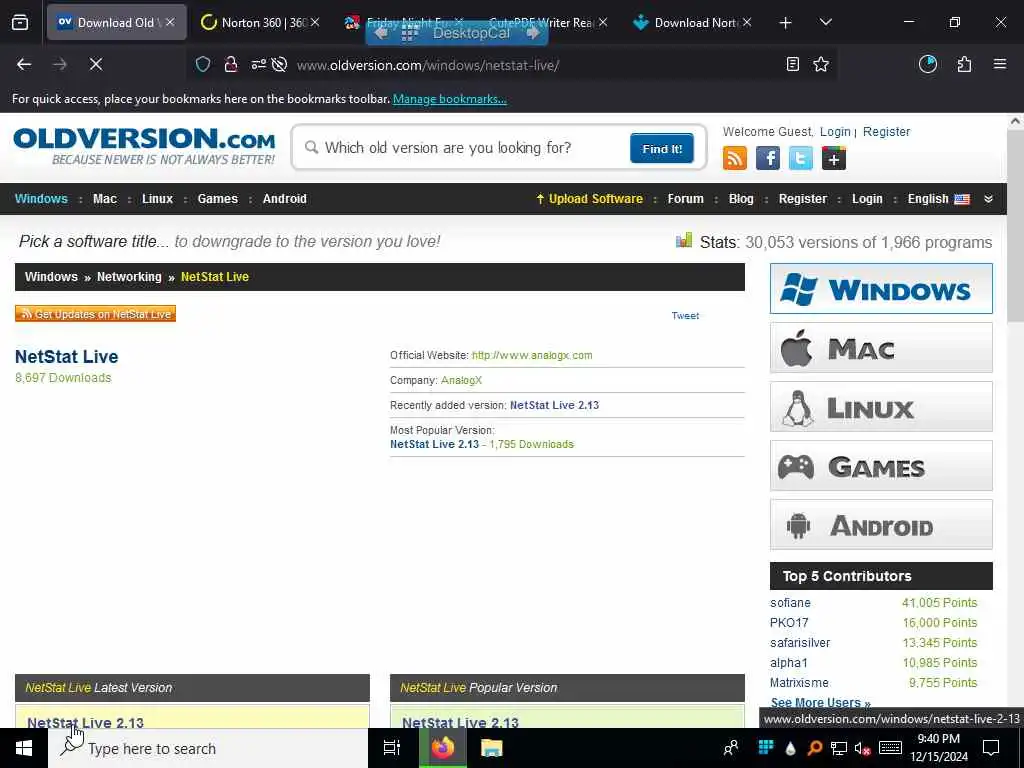This screenshot has width=1024, height=768.
Task: Click Upload Software link
Action: (589, 199)
